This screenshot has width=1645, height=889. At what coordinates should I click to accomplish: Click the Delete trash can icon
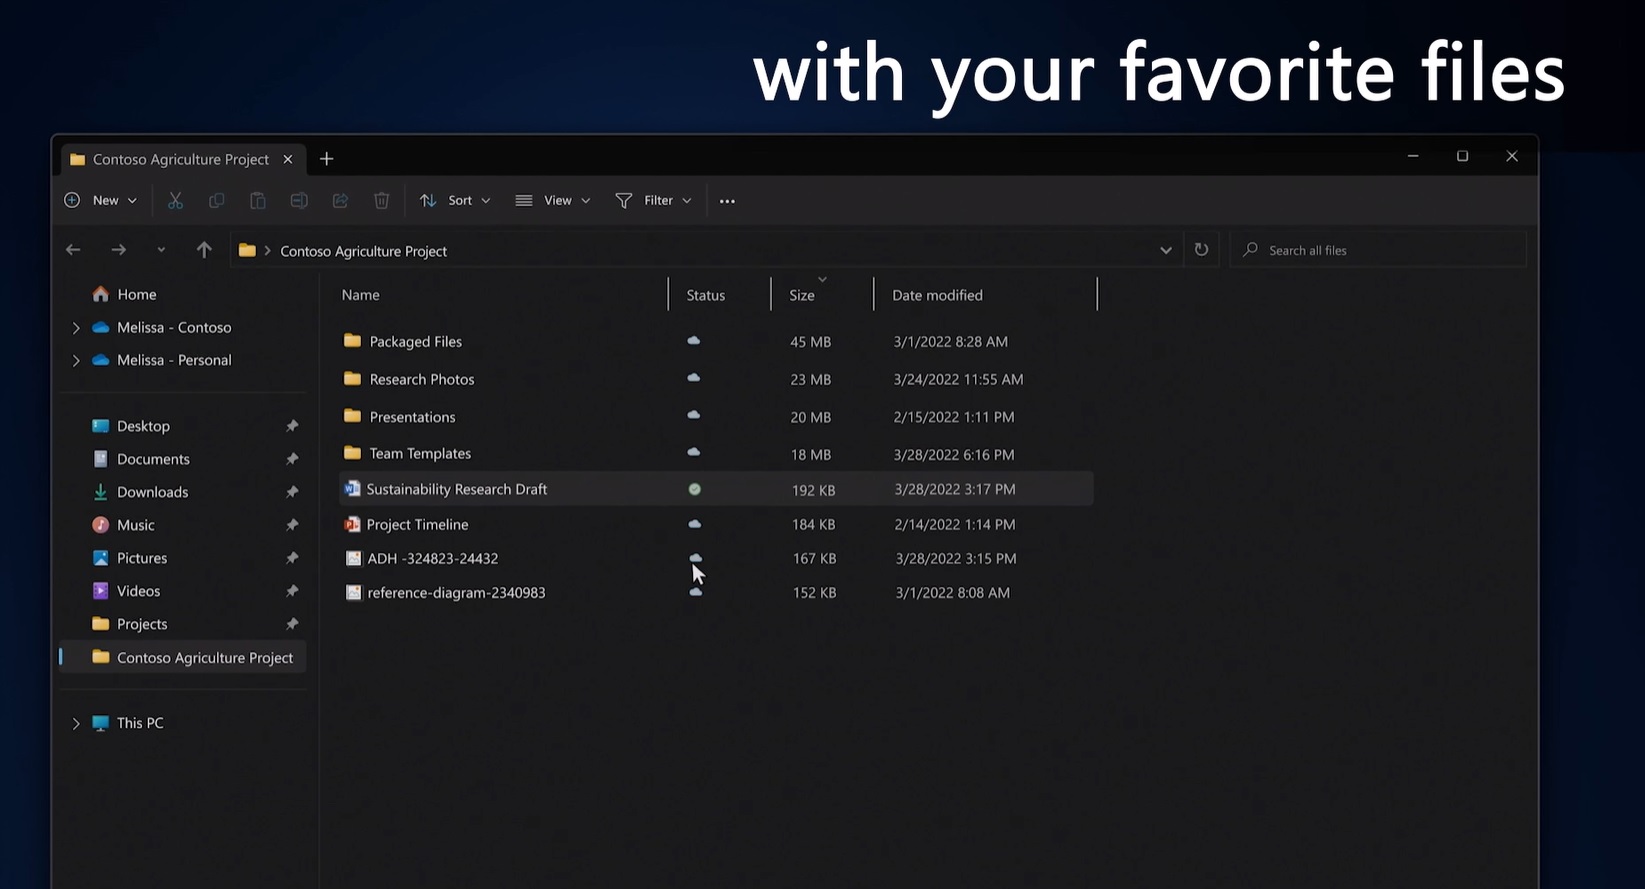(x=381, y=201)
